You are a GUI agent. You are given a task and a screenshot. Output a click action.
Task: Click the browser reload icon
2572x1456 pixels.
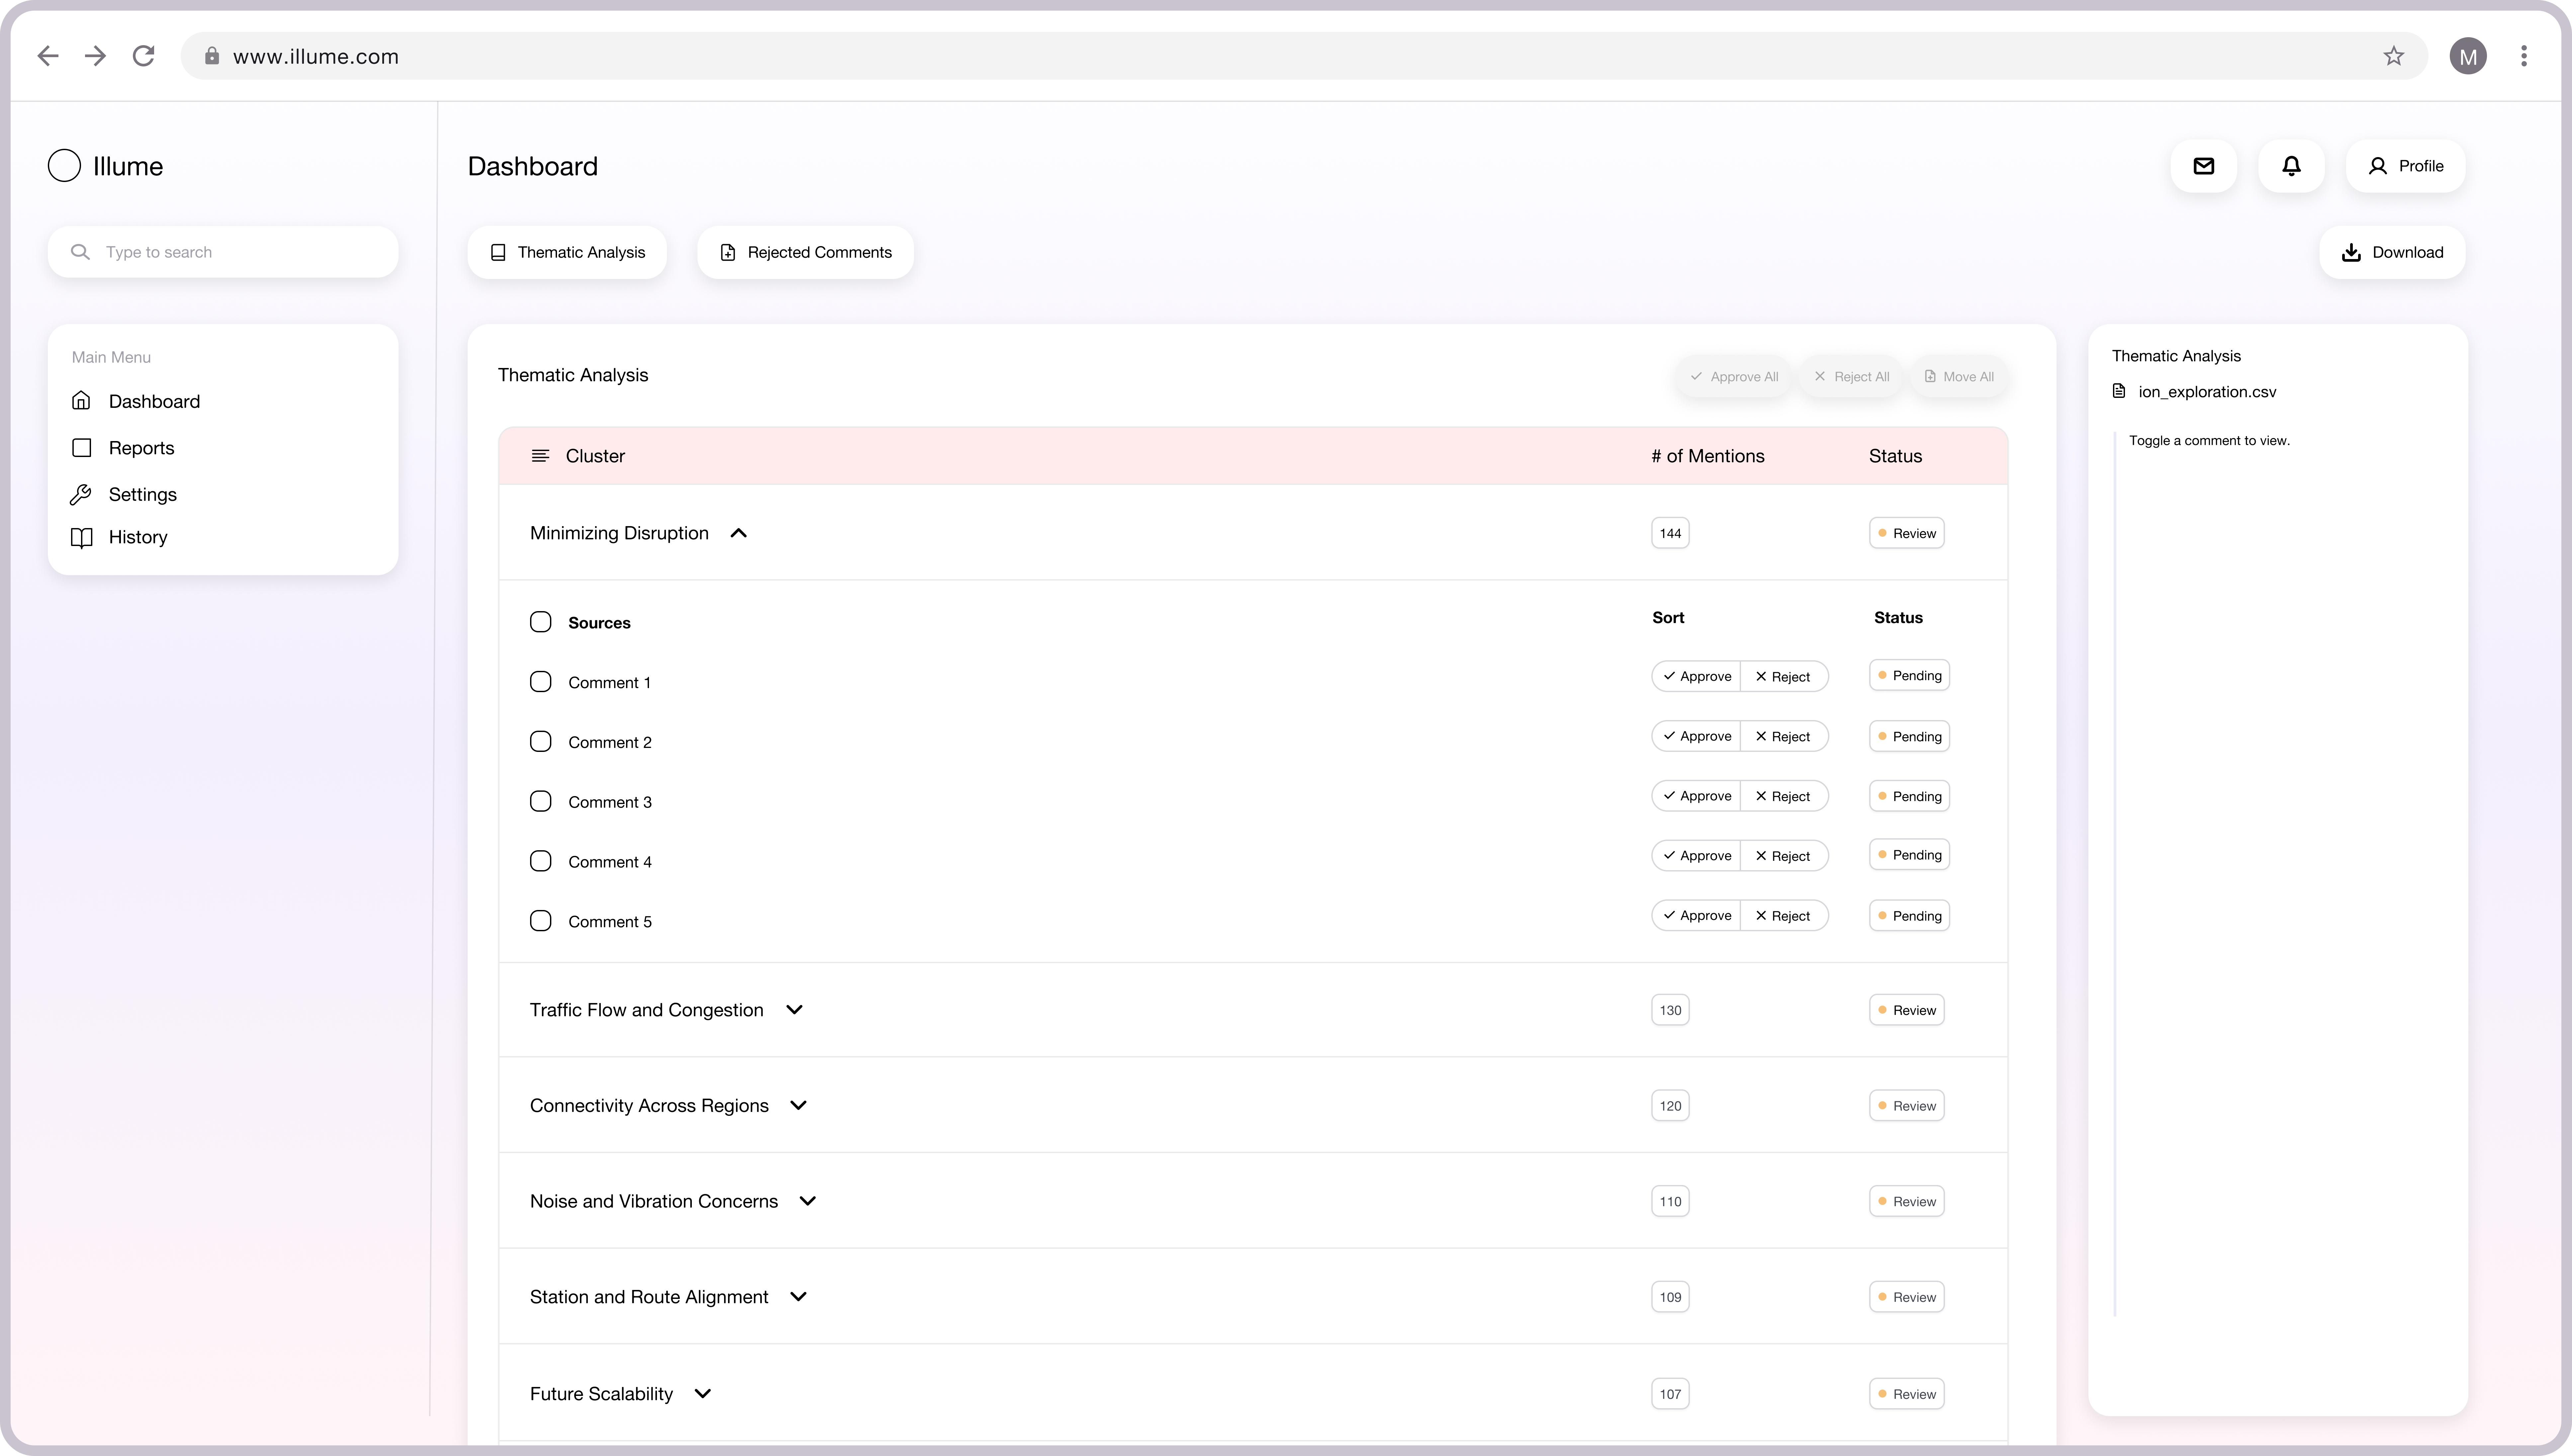point(143,56)
